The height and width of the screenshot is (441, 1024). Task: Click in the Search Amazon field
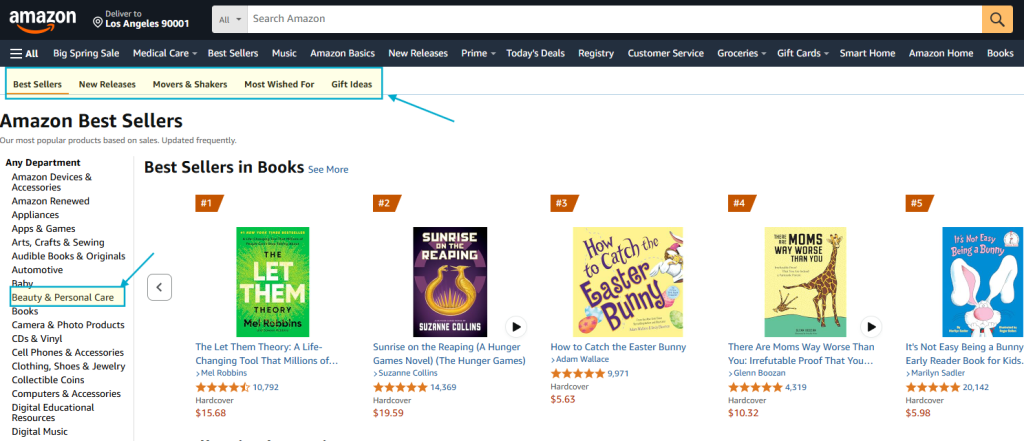[610, 19]
